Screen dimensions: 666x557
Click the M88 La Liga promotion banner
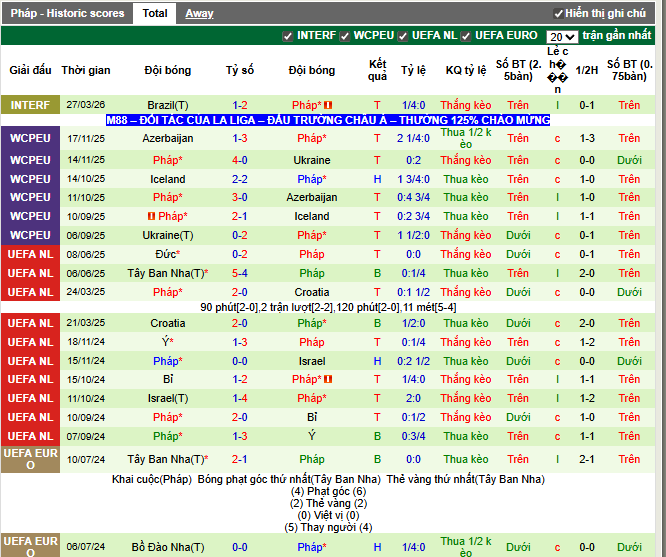[328, 120]
